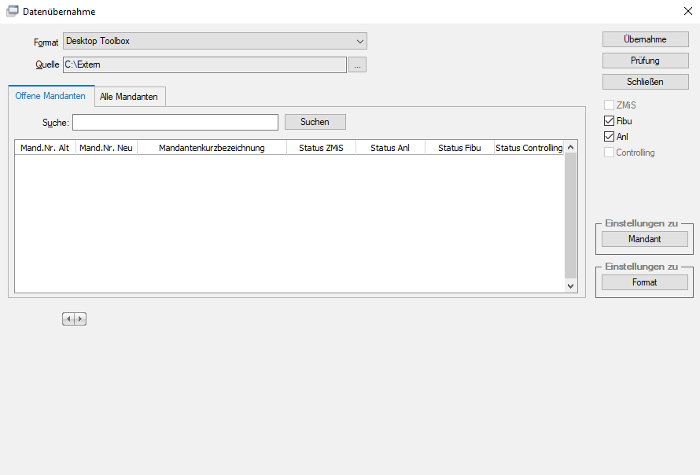
Task: Click the Status Anl column header
Action: (x=390, y=148)
